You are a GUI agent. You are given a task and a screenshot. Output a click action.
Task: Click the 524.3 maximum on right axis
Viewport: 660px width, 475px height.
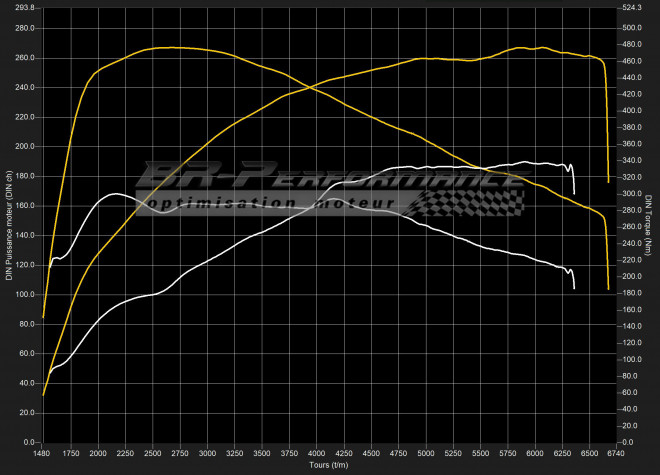630,8
